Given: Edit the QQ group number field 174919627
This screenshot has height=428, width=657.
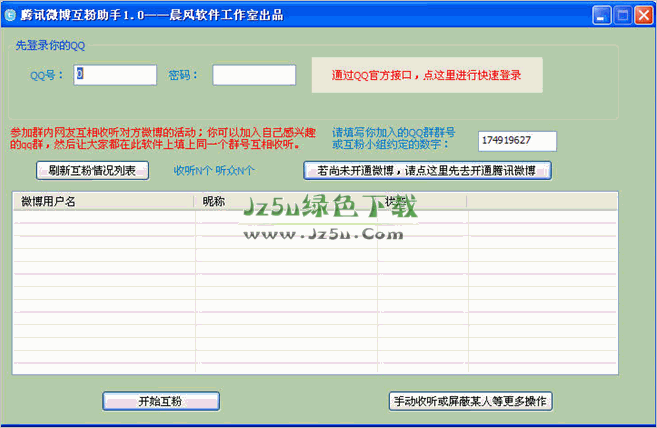Looking at the screenshot, I should [517, 141].
